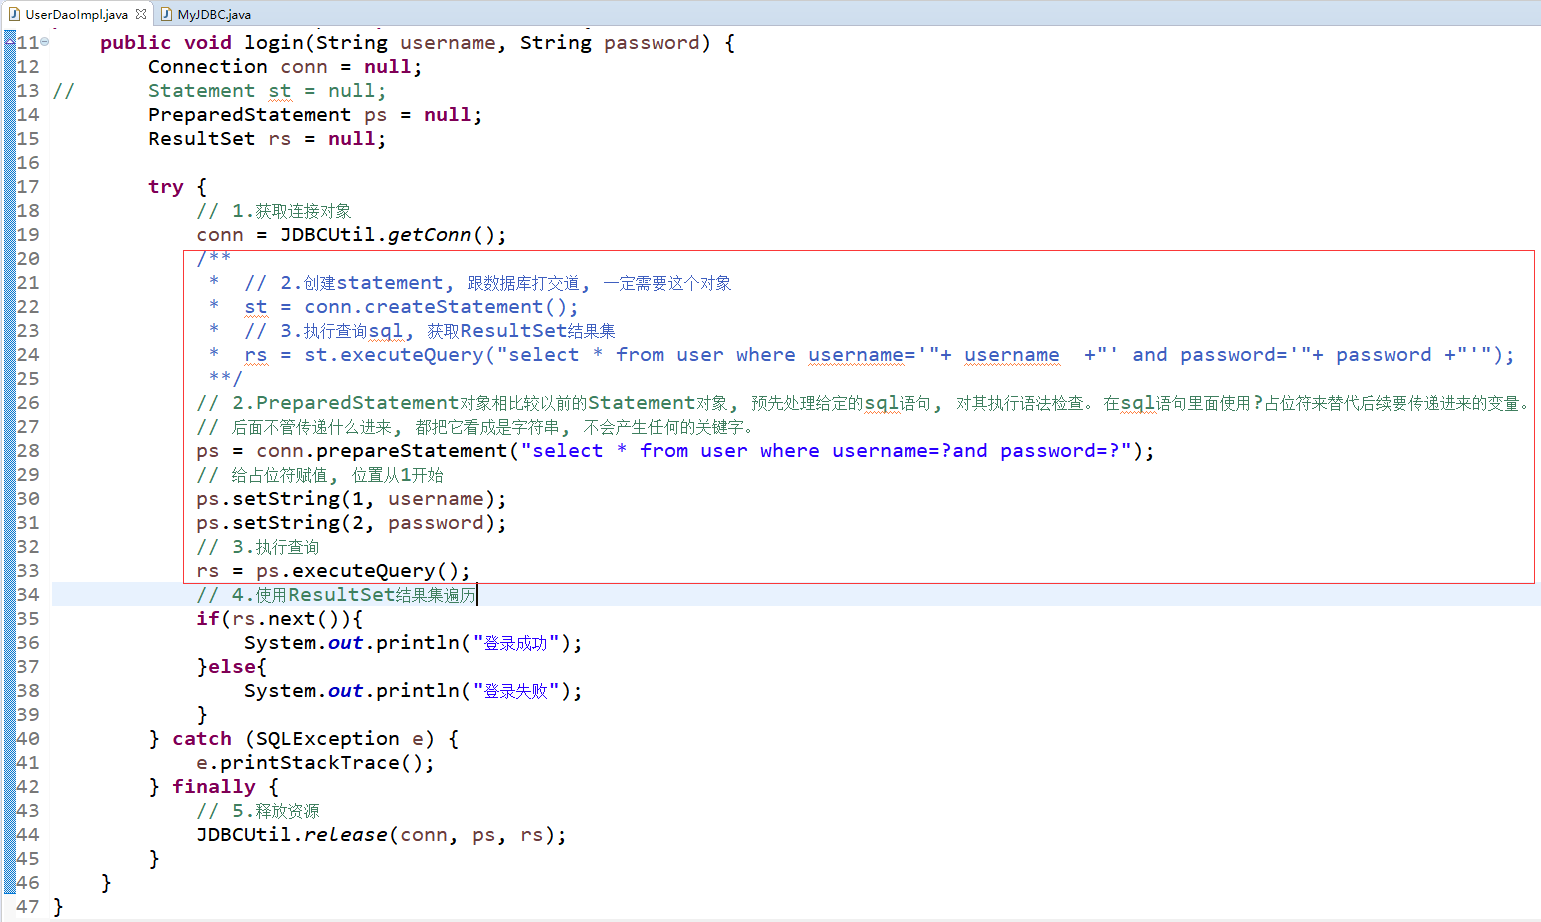The width and height of the screenshot is (1541, 922).
Task: Click the '// 5.释放资源' comment
Action: point(258,811)
